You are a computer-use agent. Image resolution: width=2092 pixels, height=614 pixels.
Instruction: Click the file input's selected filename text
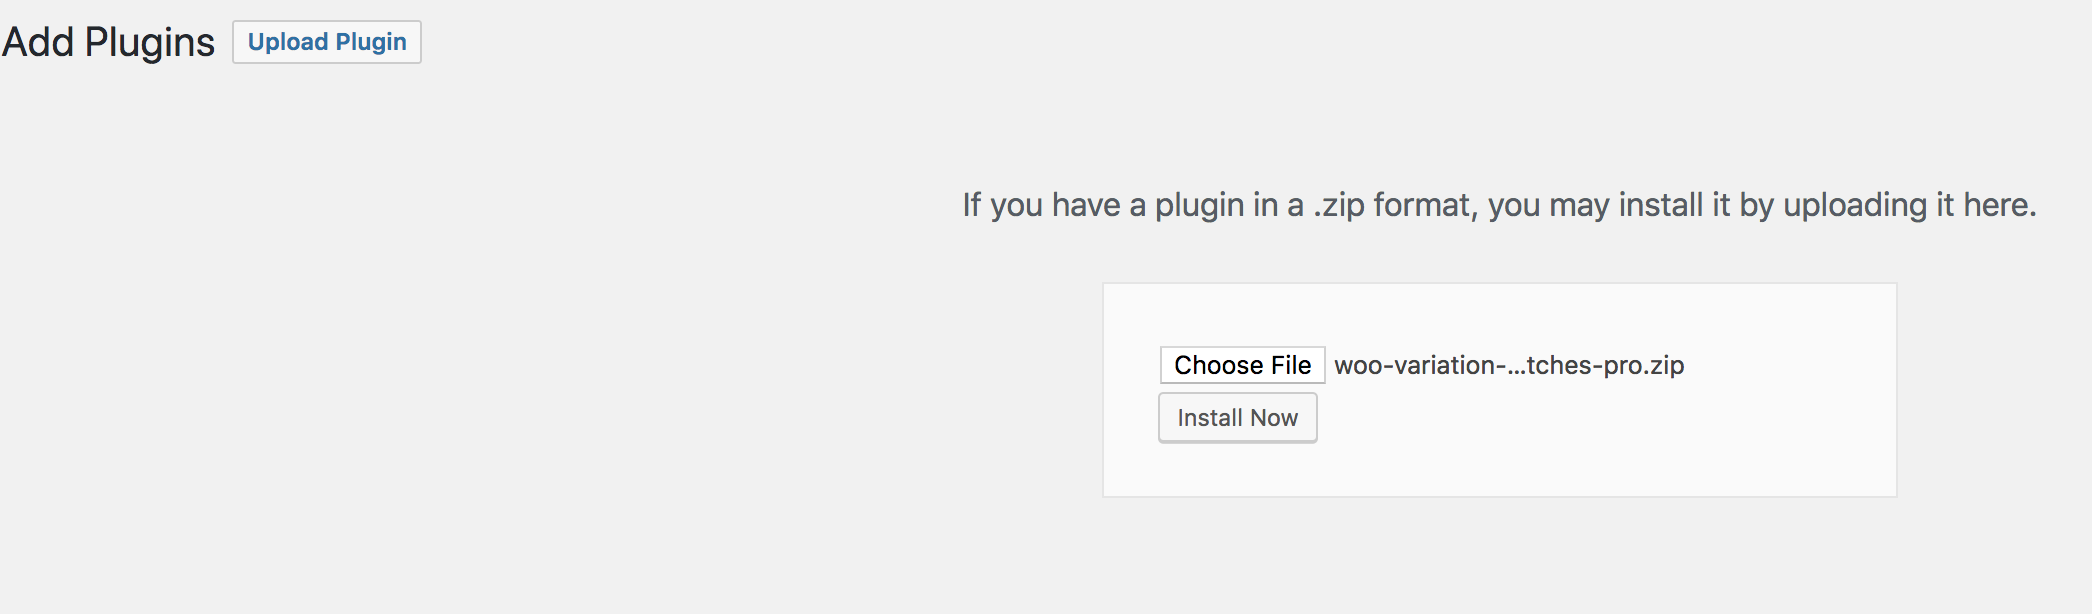(1508, 366)
